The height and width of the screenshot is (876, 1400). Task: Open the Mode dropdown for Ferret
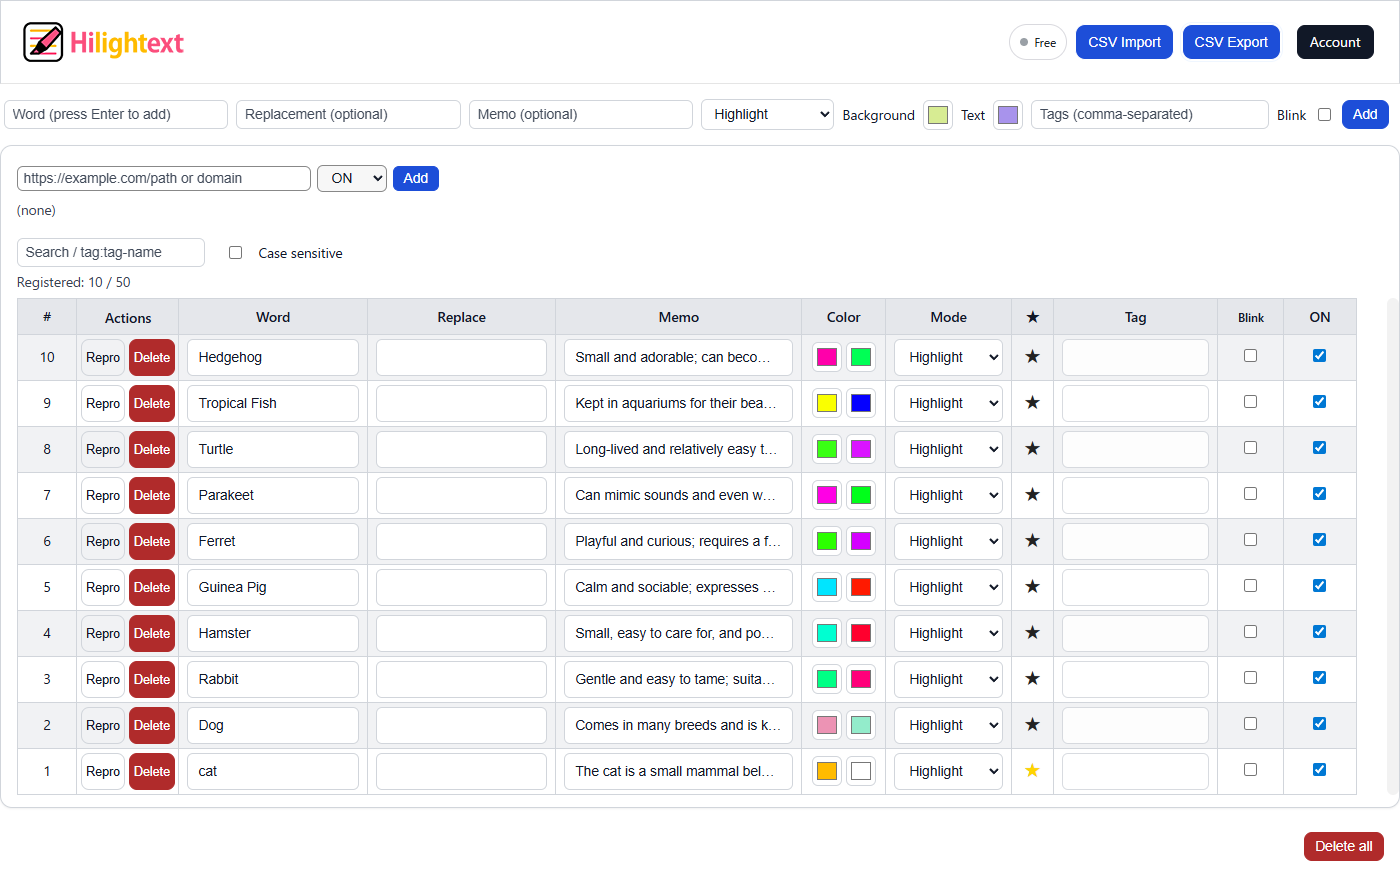948,541
